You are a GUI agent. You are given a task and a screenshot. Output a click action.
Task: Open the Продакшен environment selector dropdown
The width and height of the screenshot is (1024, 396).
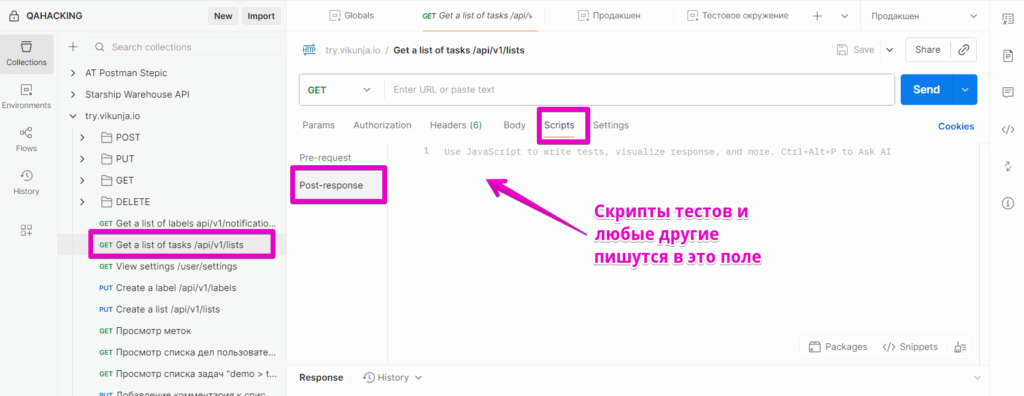(925, 16)
